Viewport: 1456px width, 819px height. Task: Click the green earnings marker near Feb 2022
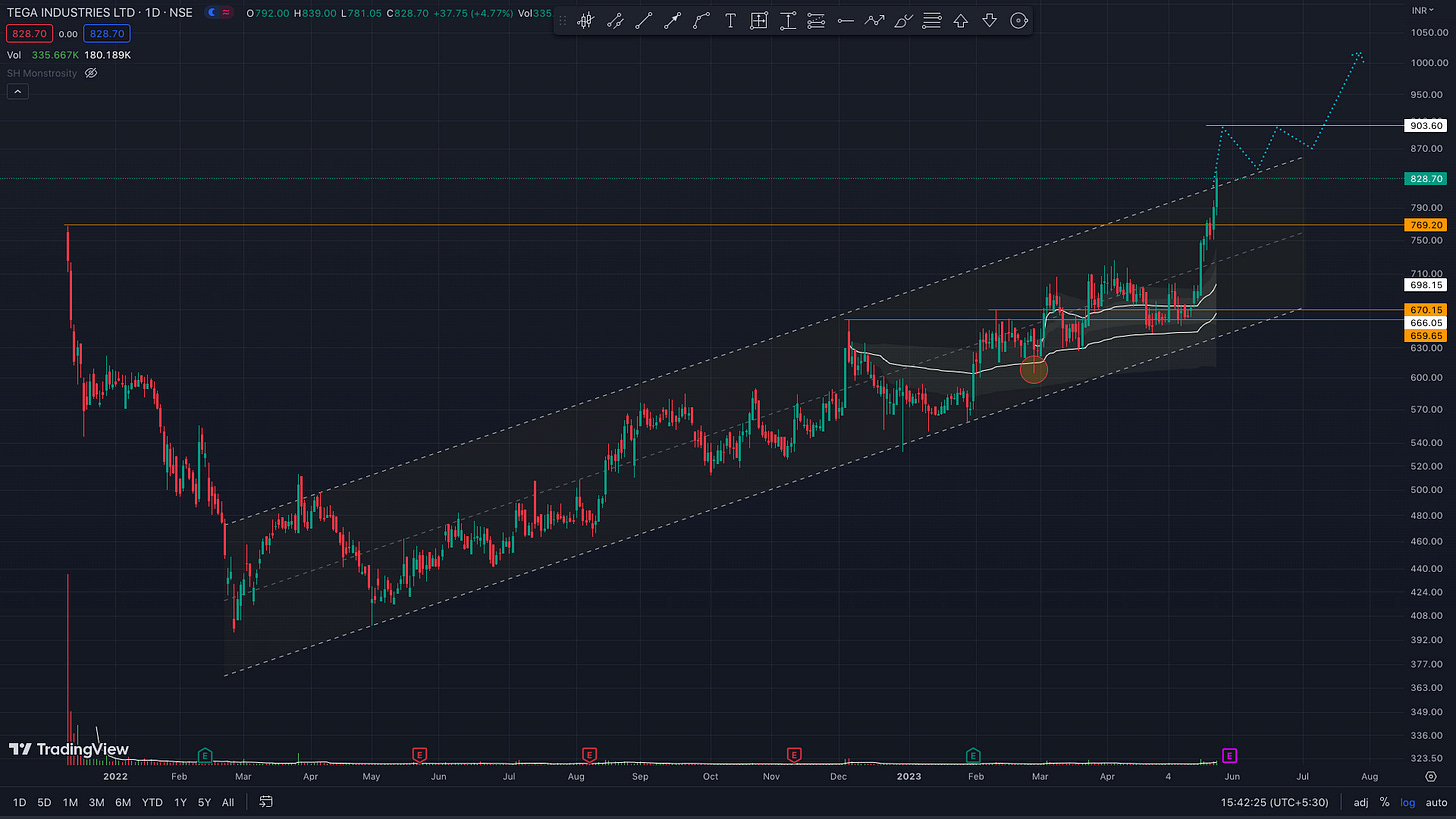205,754
